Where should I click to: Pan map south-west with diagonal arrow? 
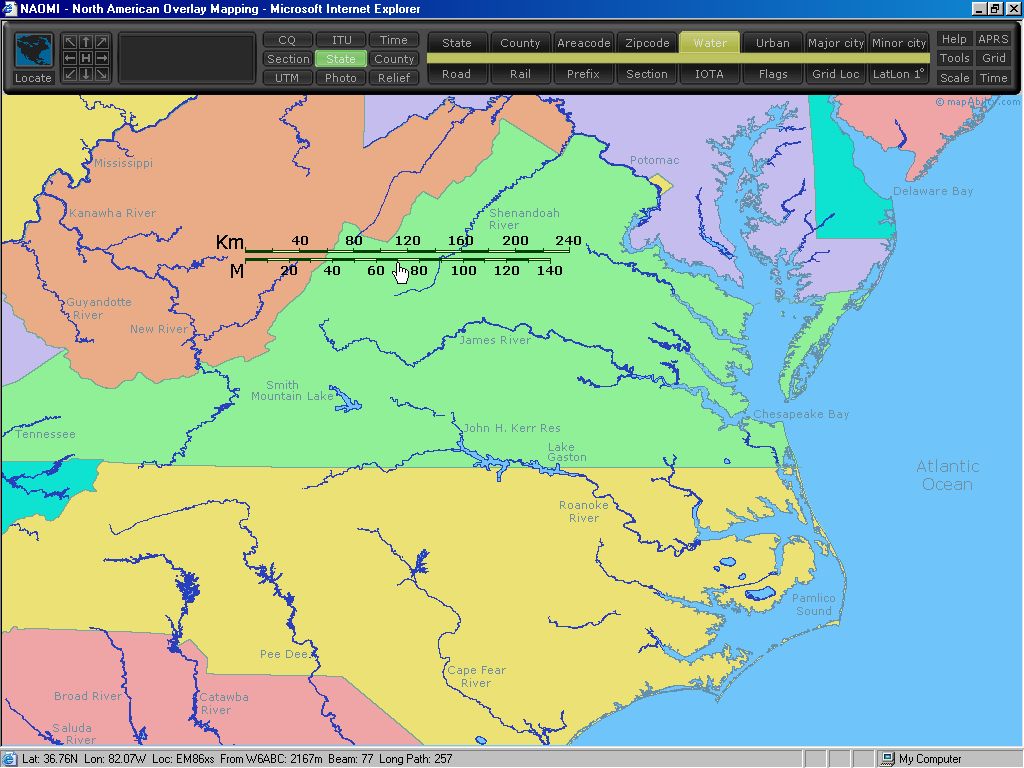[70, 74]
